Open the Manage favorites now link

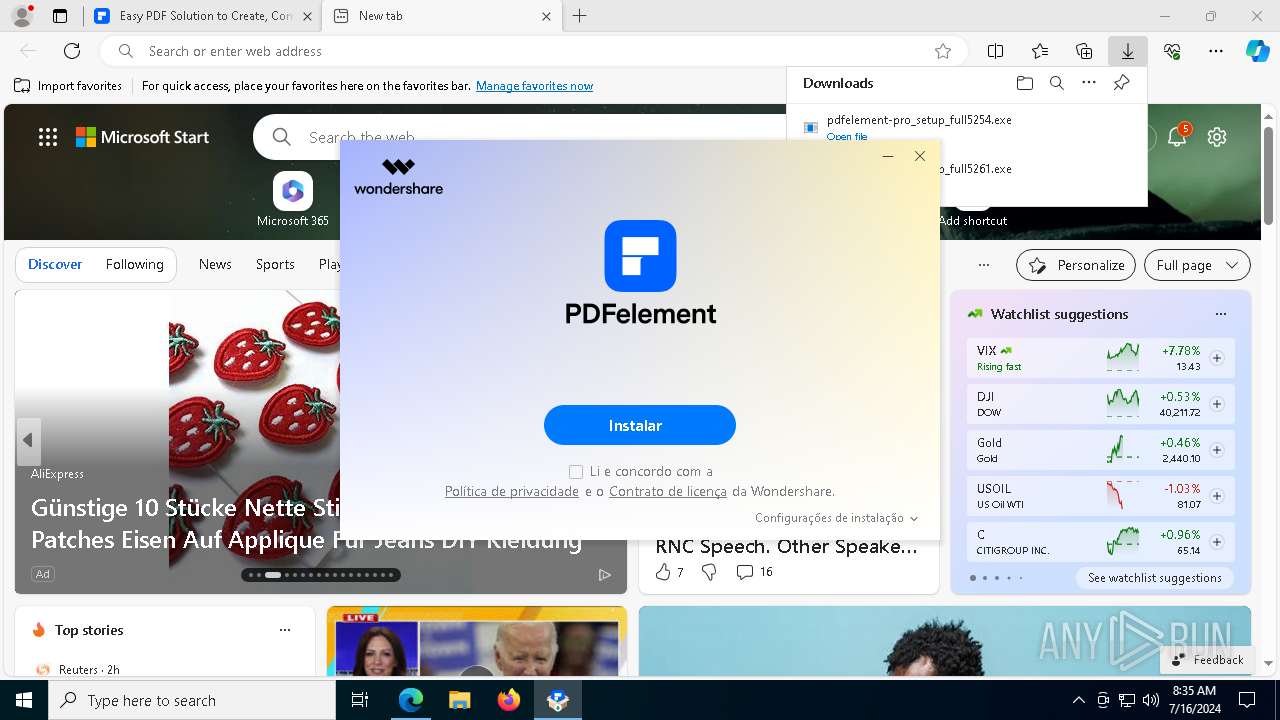tap(534, 86)
